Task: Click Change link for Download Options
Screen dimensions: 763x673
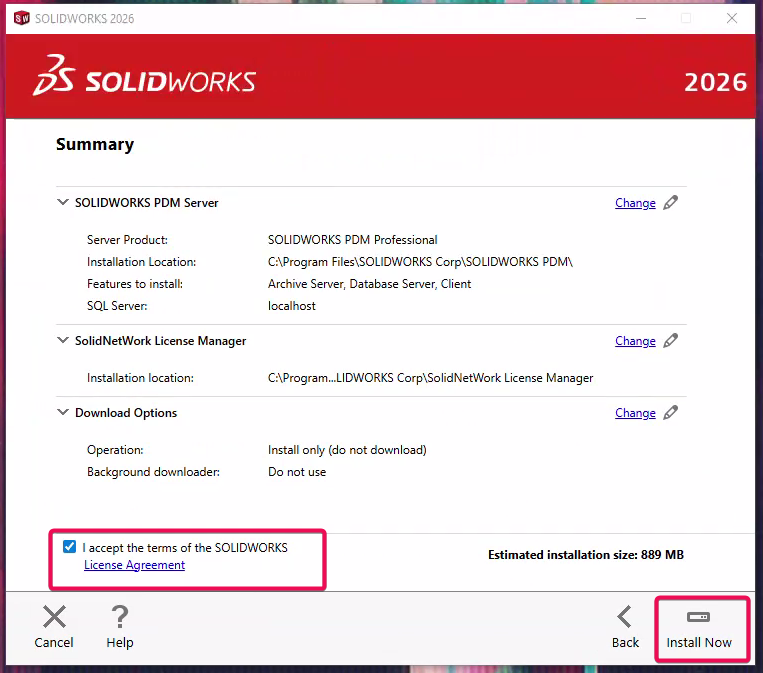Action: pyautogui.click(x=635, y=413)
